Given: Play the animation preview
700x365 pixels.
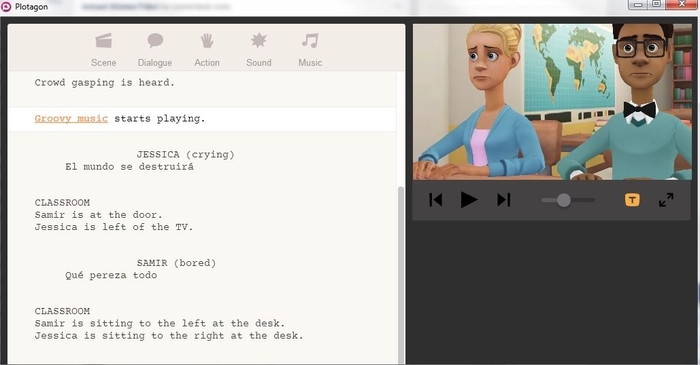Looking at the screenshot, I should 469,199.
